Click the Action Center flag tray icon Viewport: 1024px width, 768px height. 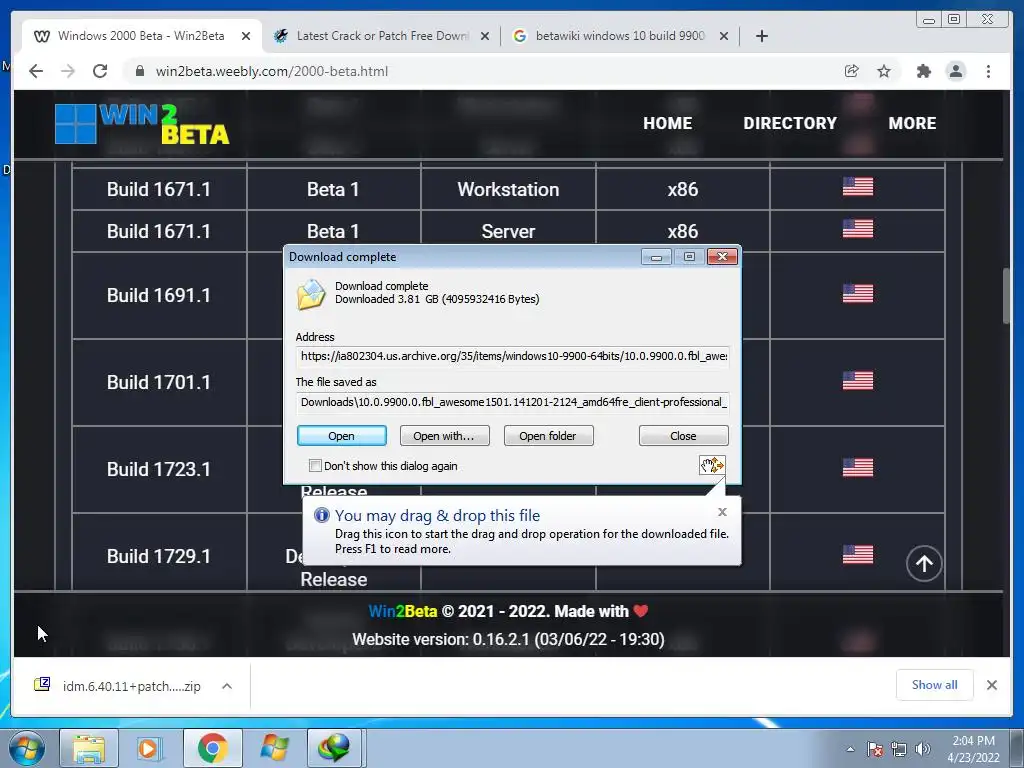tap(874, 749)
